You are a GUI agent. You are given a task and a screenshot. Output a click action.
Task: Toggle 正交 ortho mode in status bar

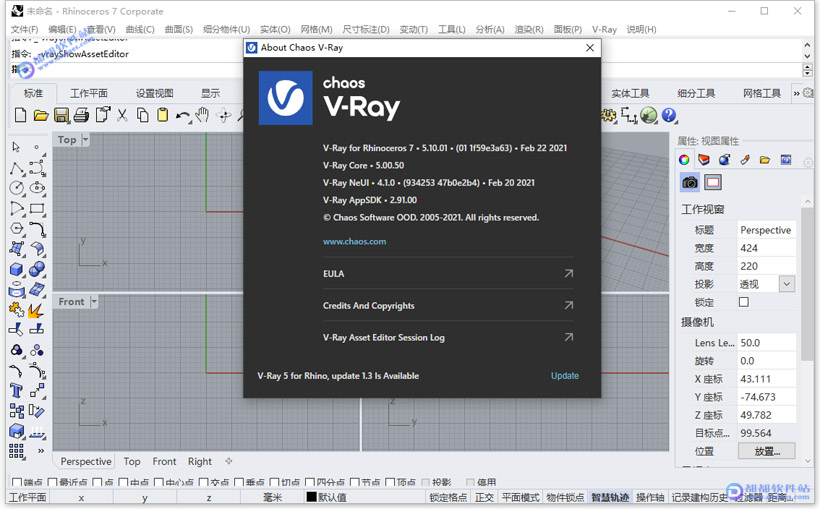(484, 497)
